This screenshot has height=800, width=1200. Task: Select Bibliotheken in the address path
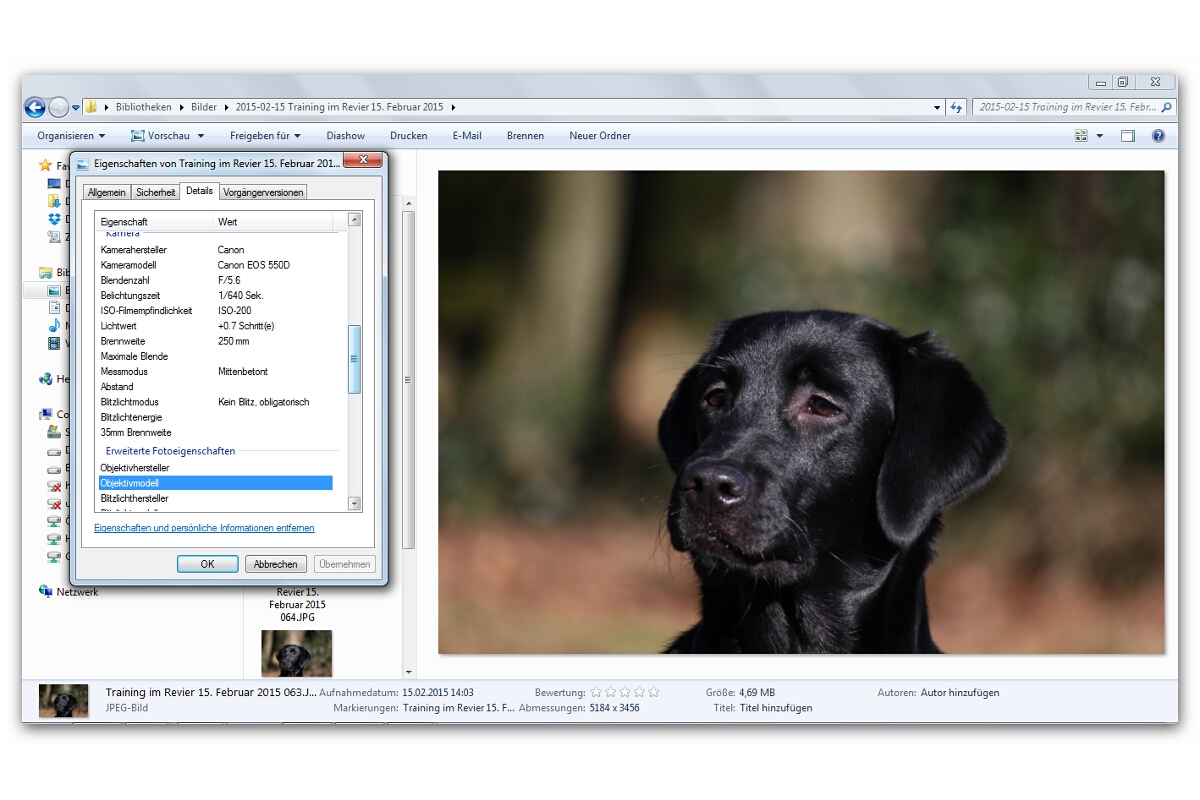click(144, 107)
